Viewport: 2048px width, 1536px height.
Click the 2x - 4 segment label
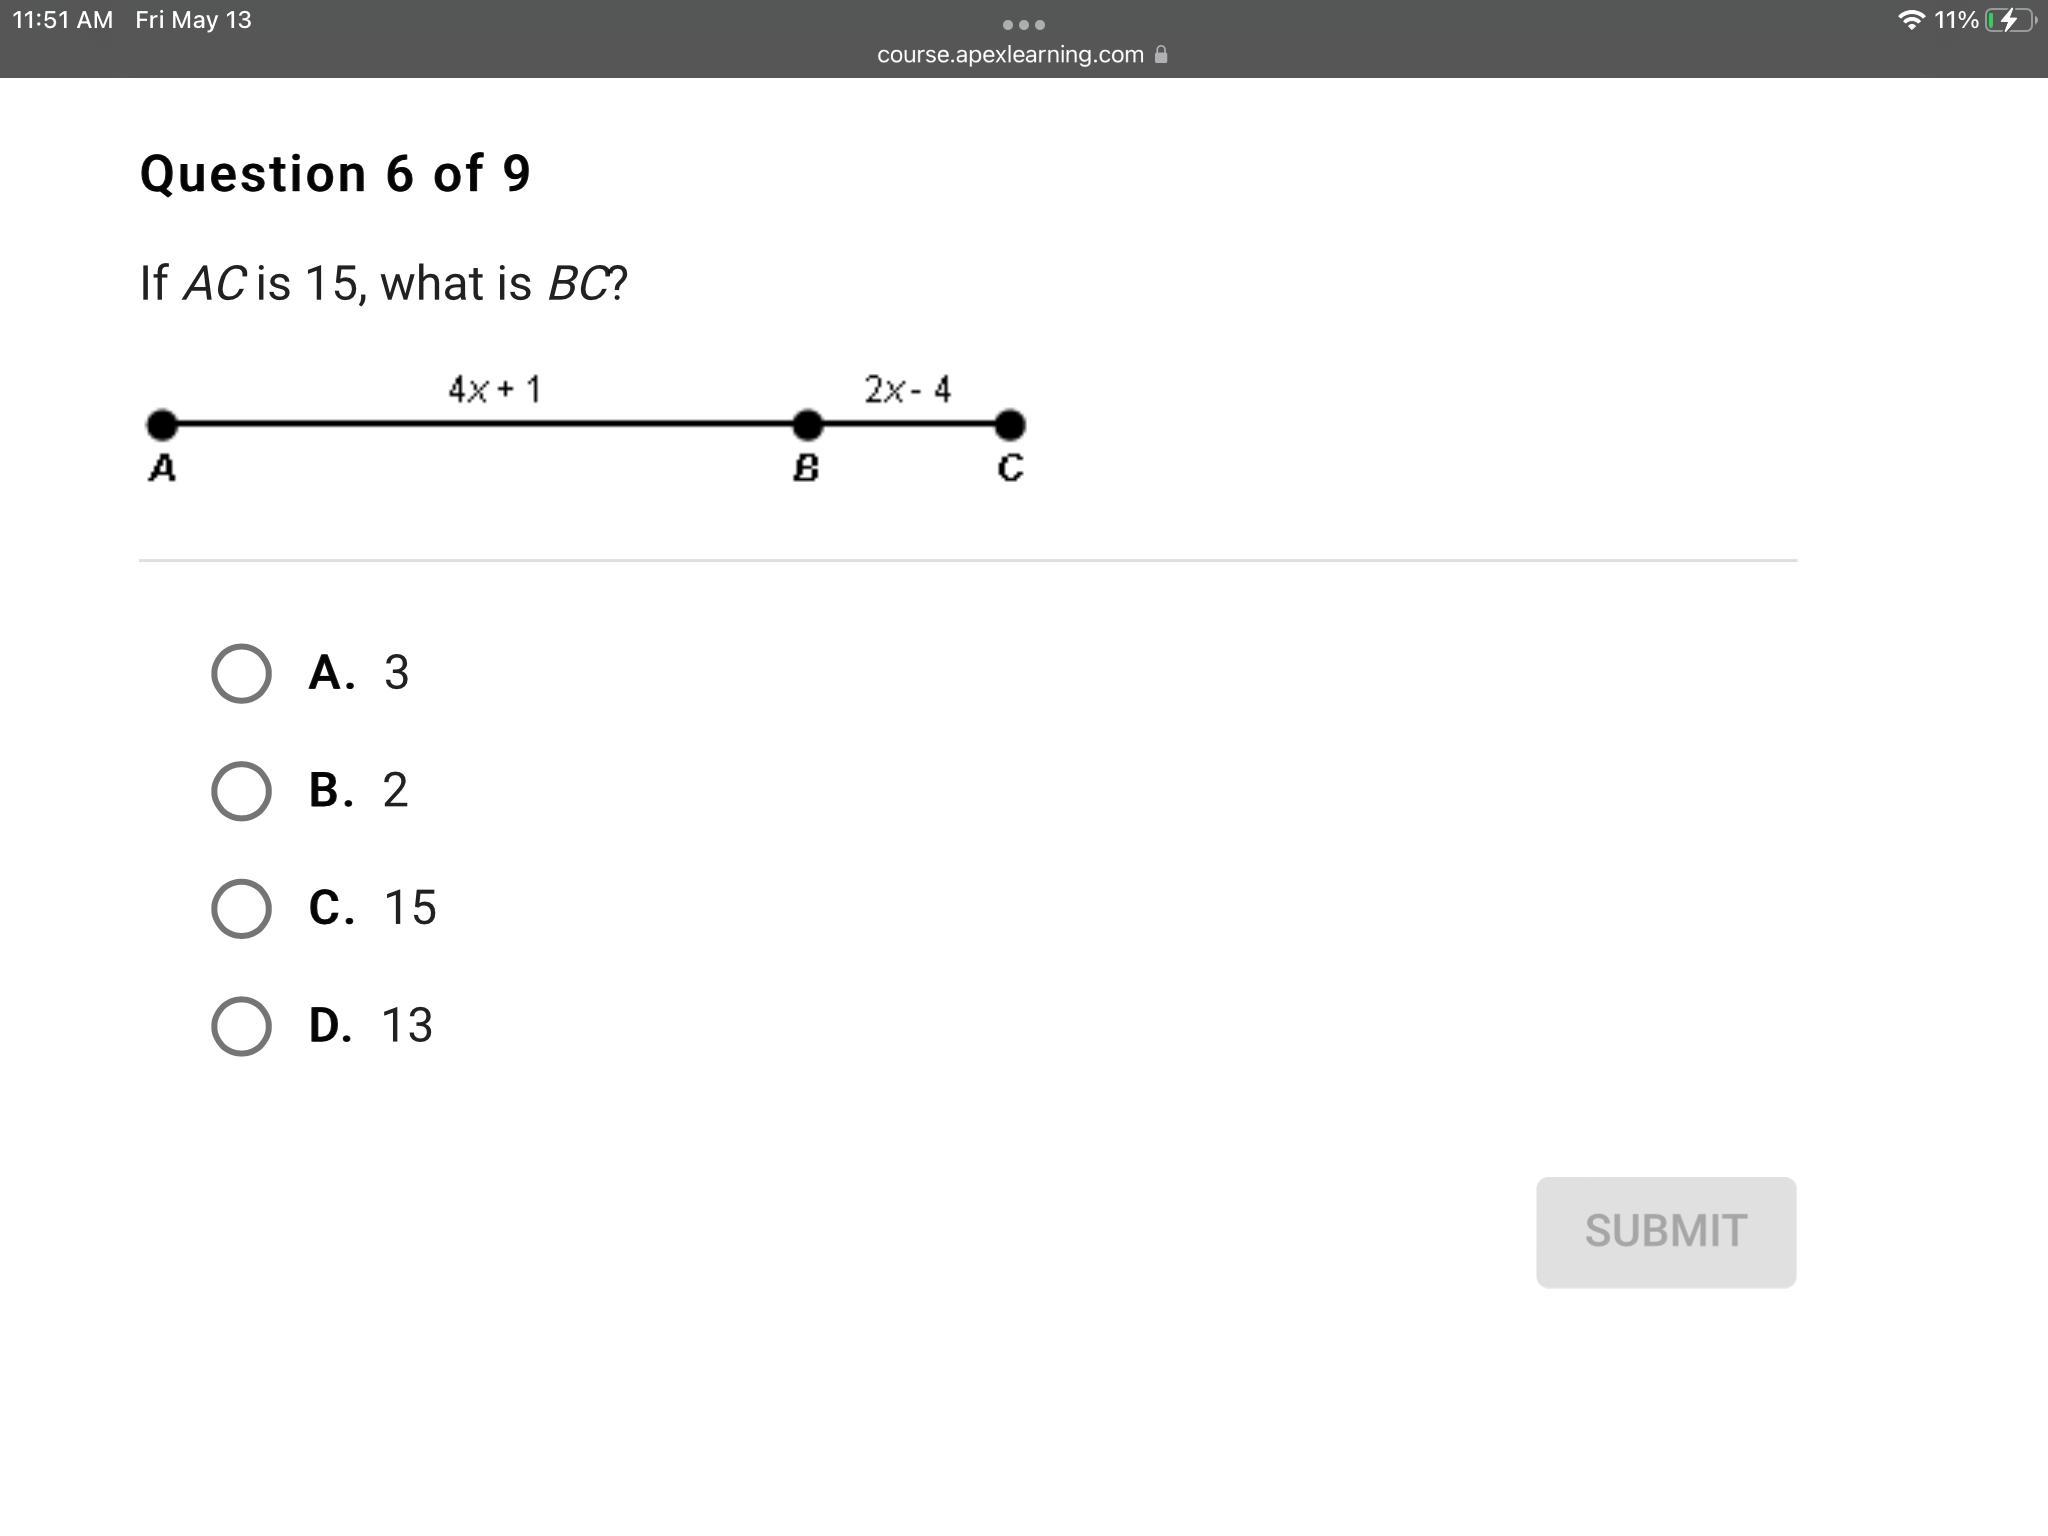[x=908, y=389]
